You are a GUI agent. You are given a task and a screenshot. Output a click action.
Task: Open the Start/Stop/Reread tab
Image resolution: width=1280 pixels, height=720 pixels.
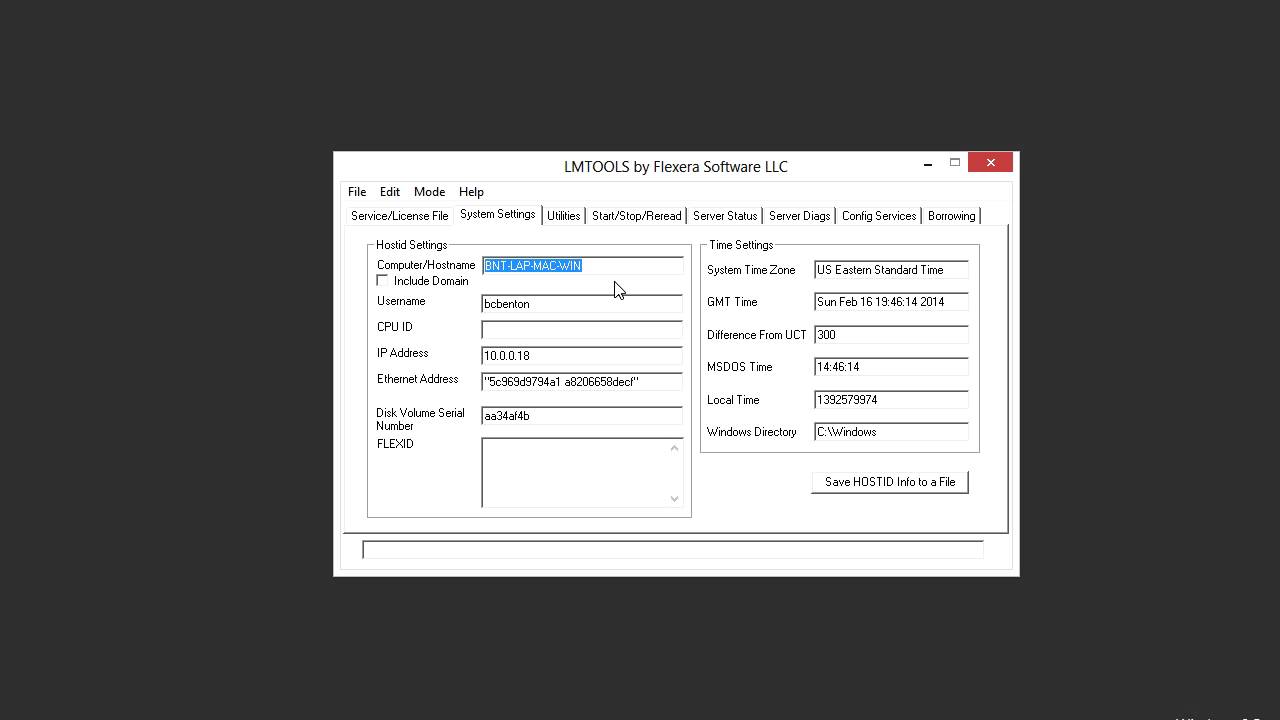(x=636, y=216)
